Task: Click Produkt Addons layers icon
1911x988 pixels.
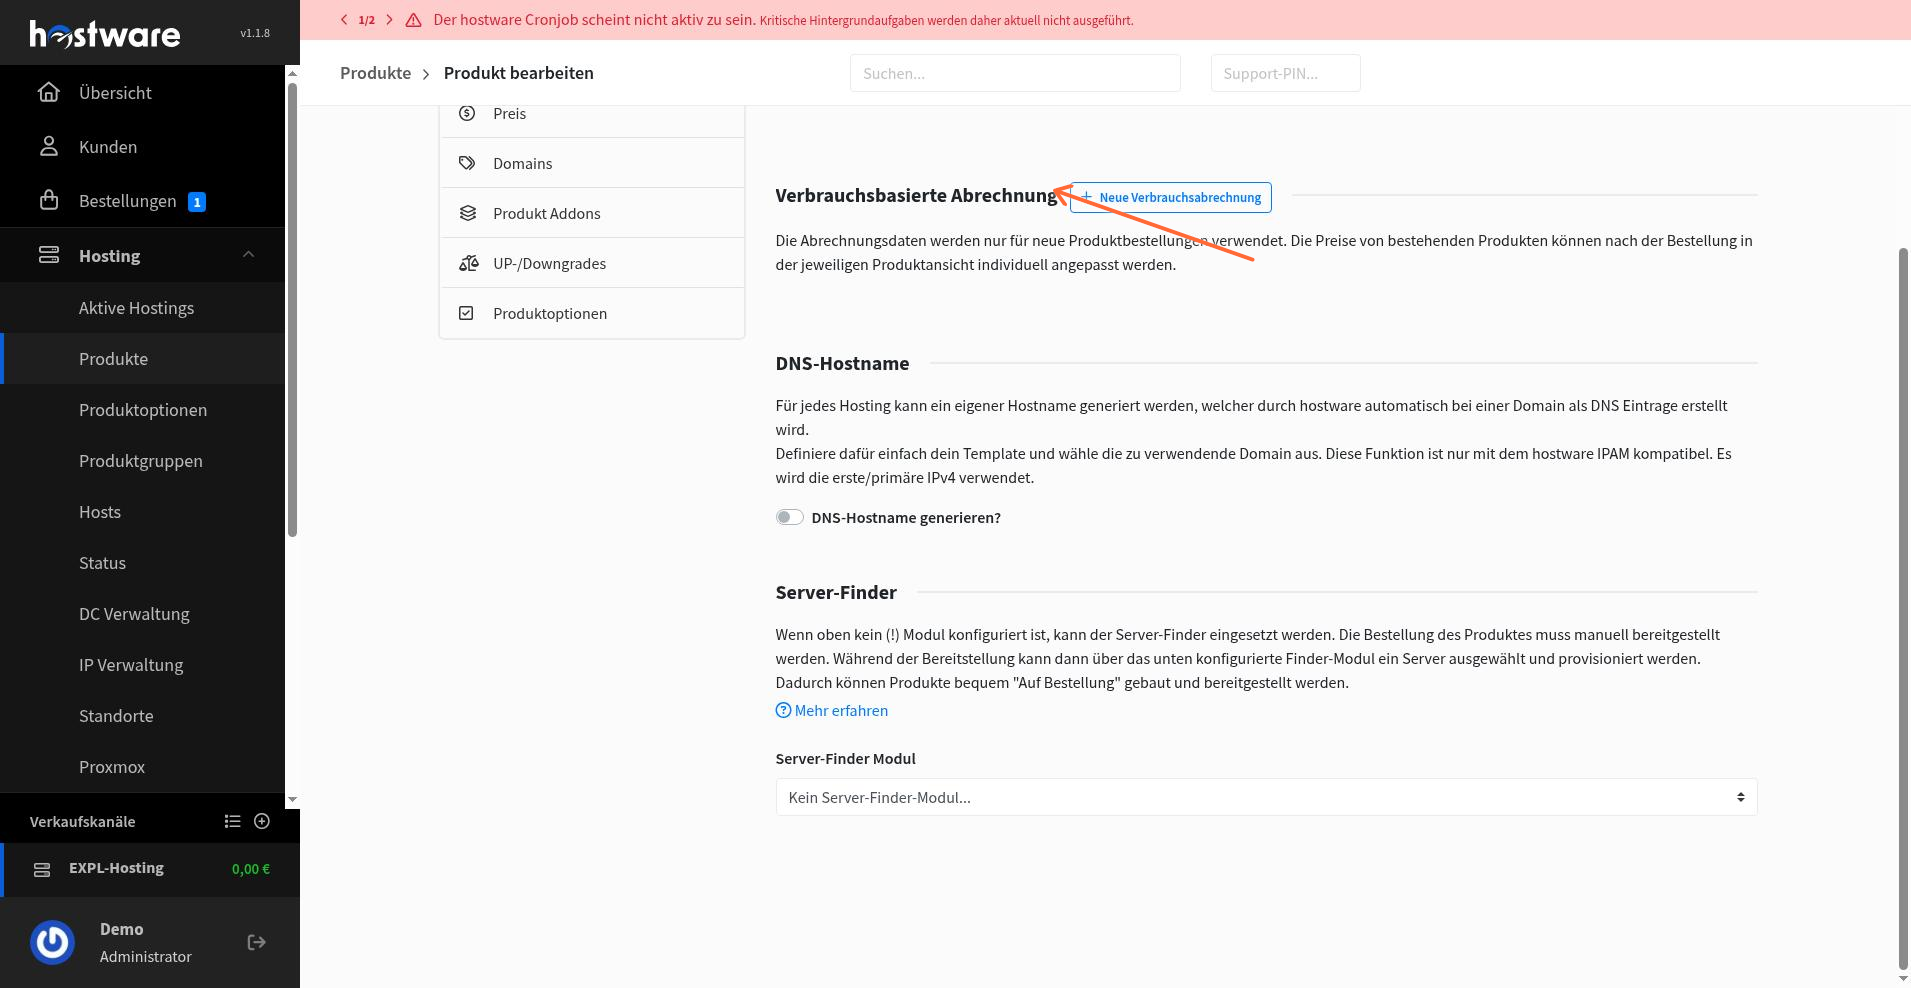Action: (x=467, y=213)
